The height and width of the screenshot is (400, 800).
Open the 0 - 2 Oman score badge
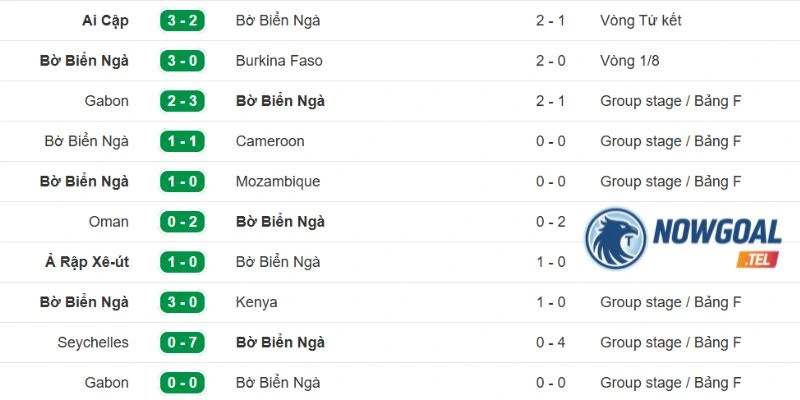(182, 222)
